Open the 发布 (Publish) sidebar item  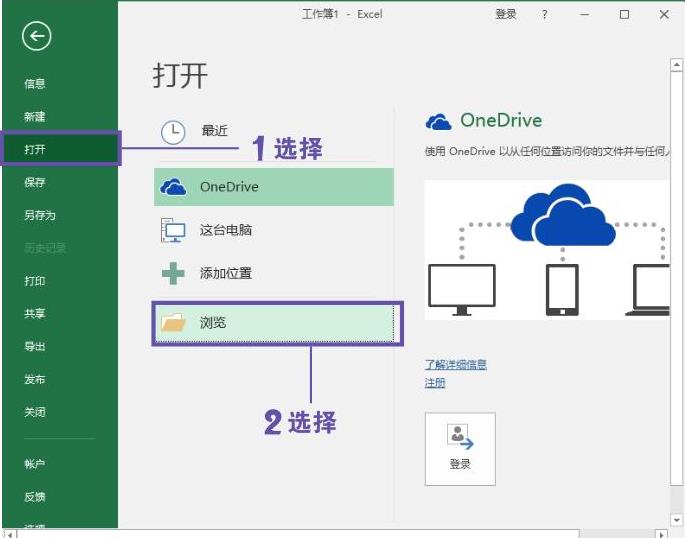35,379
